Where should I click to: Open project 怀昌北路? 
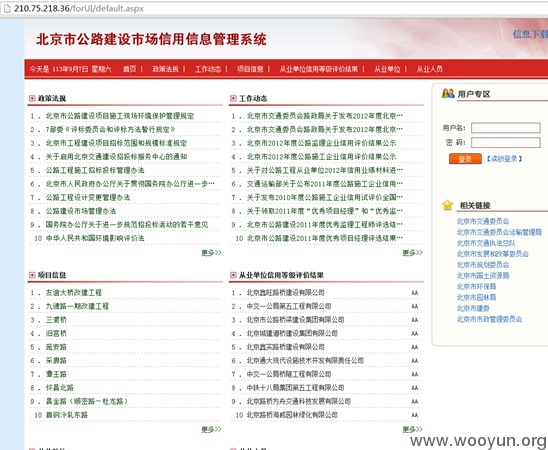pos(60,388)
